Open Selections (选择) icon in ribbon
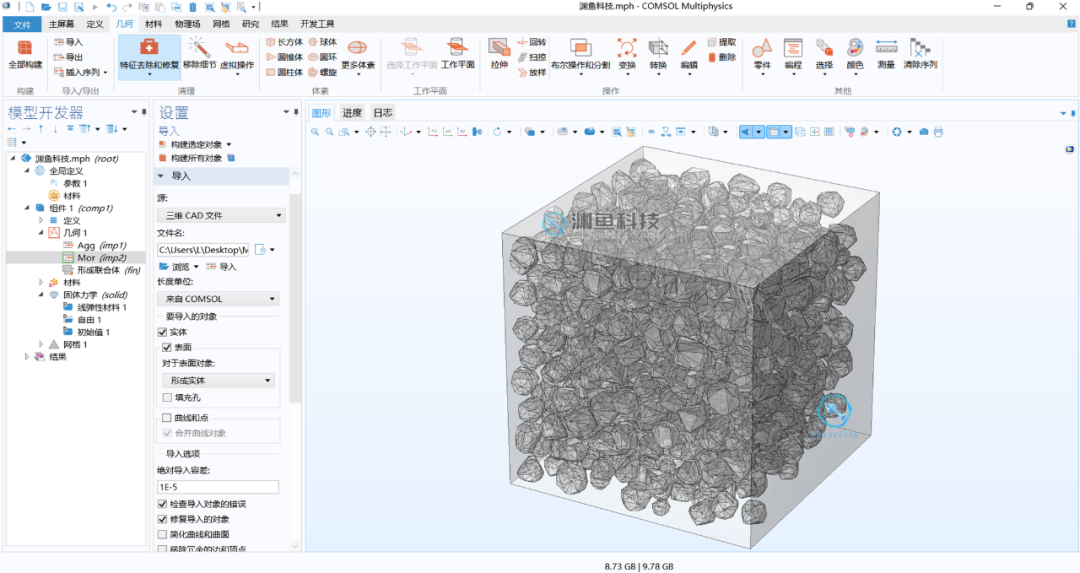Viewport: 1080px width, 573px height. (x=824, y=48)
